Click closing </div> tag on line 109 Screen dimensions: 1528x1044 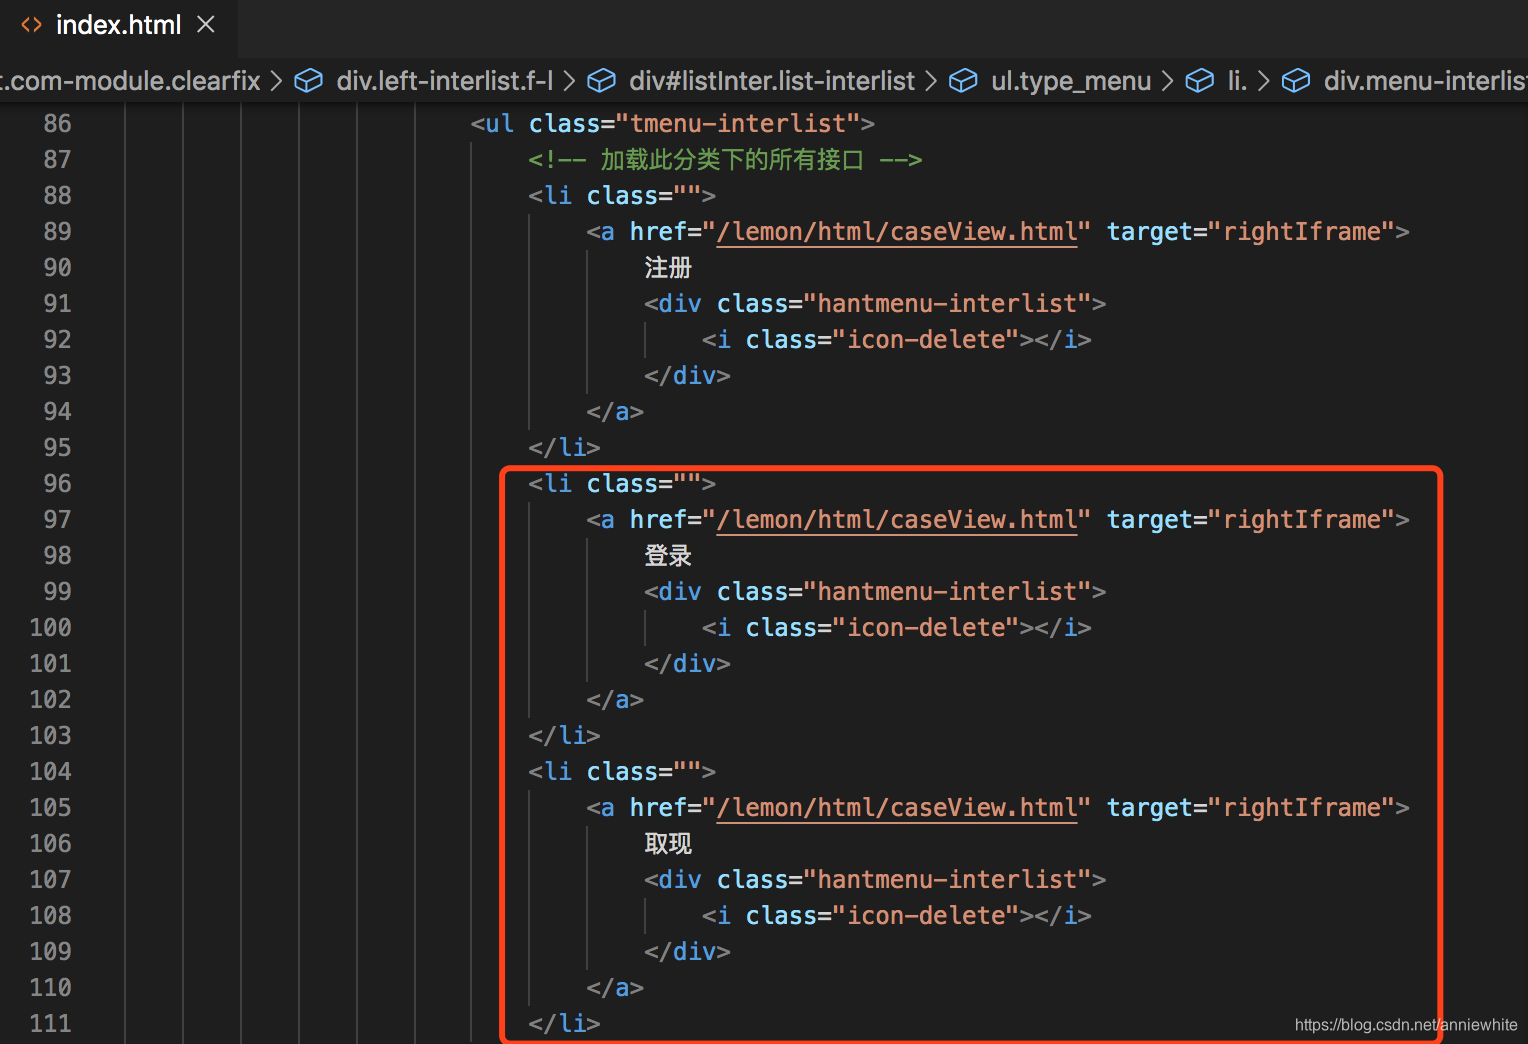click(x=688, y=952)
